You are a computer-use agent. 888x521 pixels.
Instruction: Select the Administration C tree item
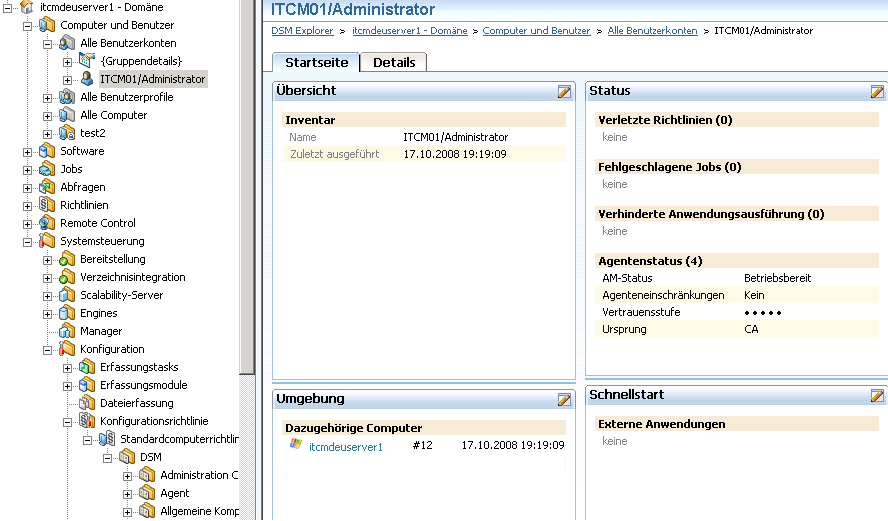[x=199, y=475]
